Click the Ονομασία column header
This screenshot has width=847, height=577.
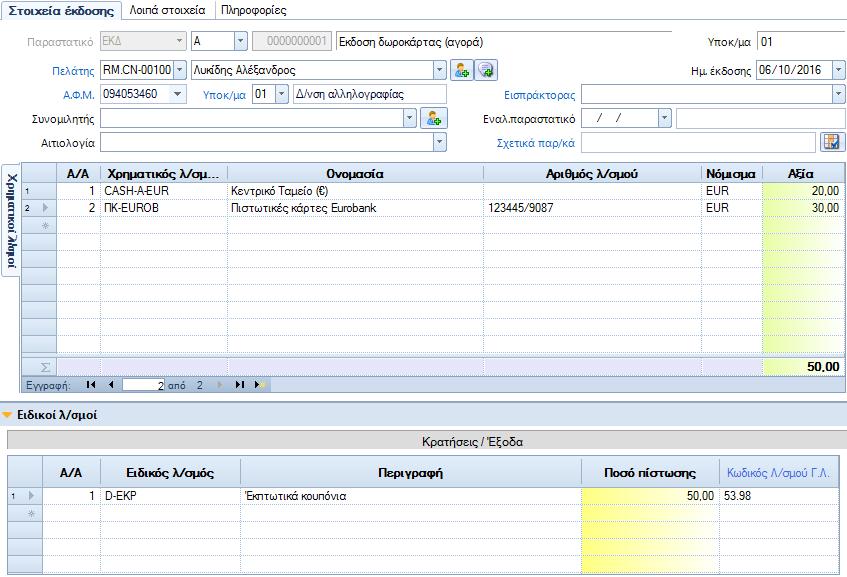point(355,173)
